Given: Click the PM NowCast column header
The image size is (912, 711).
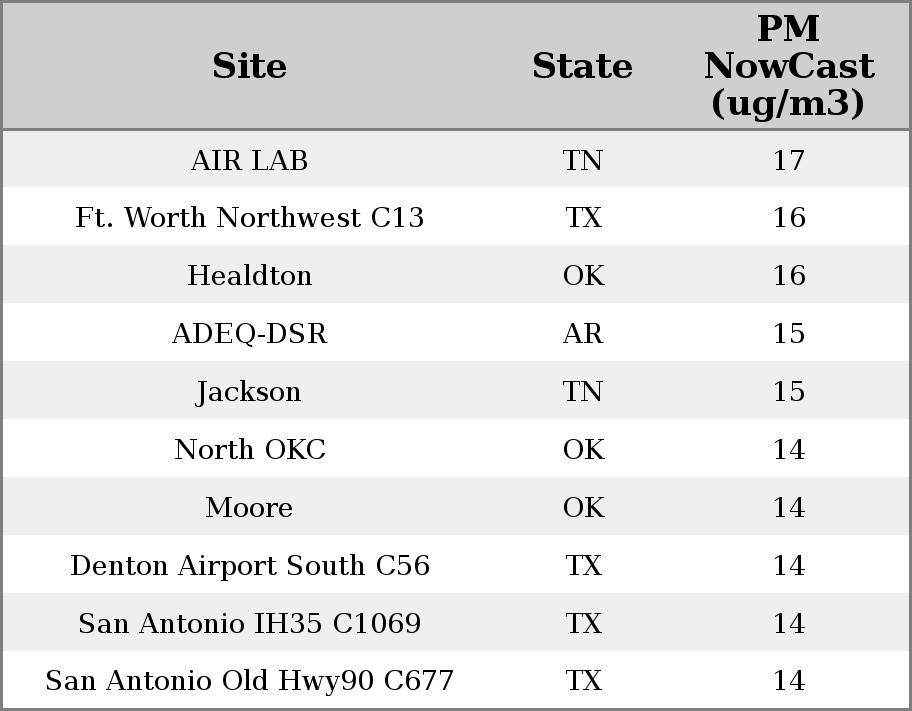Looking at the screenshot, I should coord(788,66).
